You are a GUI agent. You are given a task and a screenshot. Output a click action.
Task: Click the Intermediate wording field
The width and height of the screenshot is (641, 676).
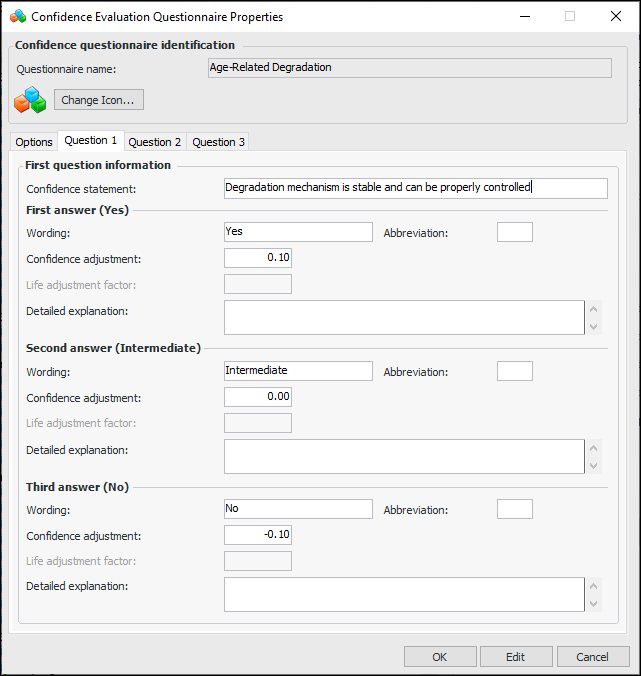(x=298, y=371)
